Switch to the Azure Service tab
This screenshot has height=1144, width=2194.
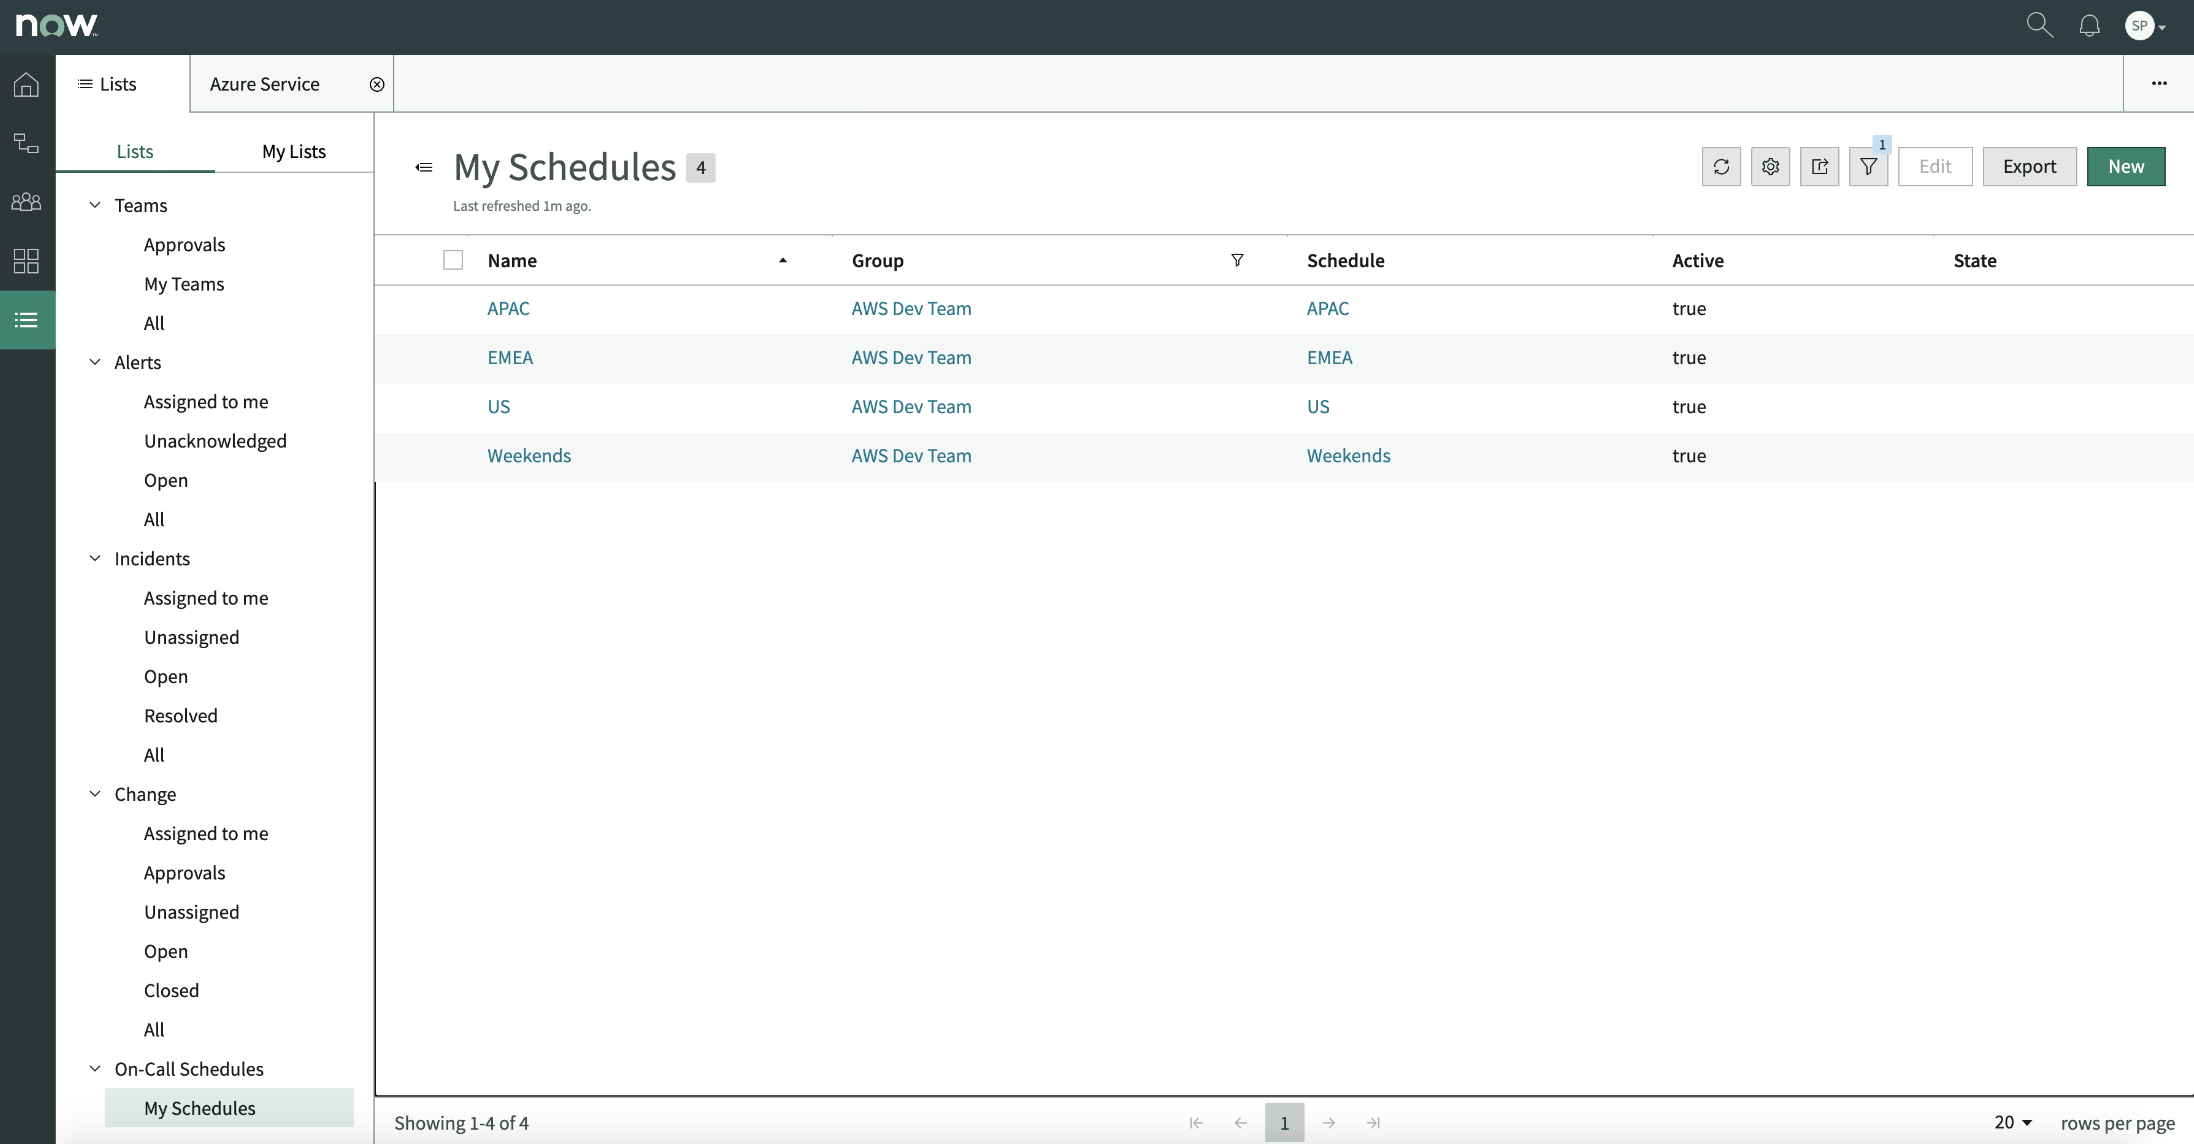[265, 84]
